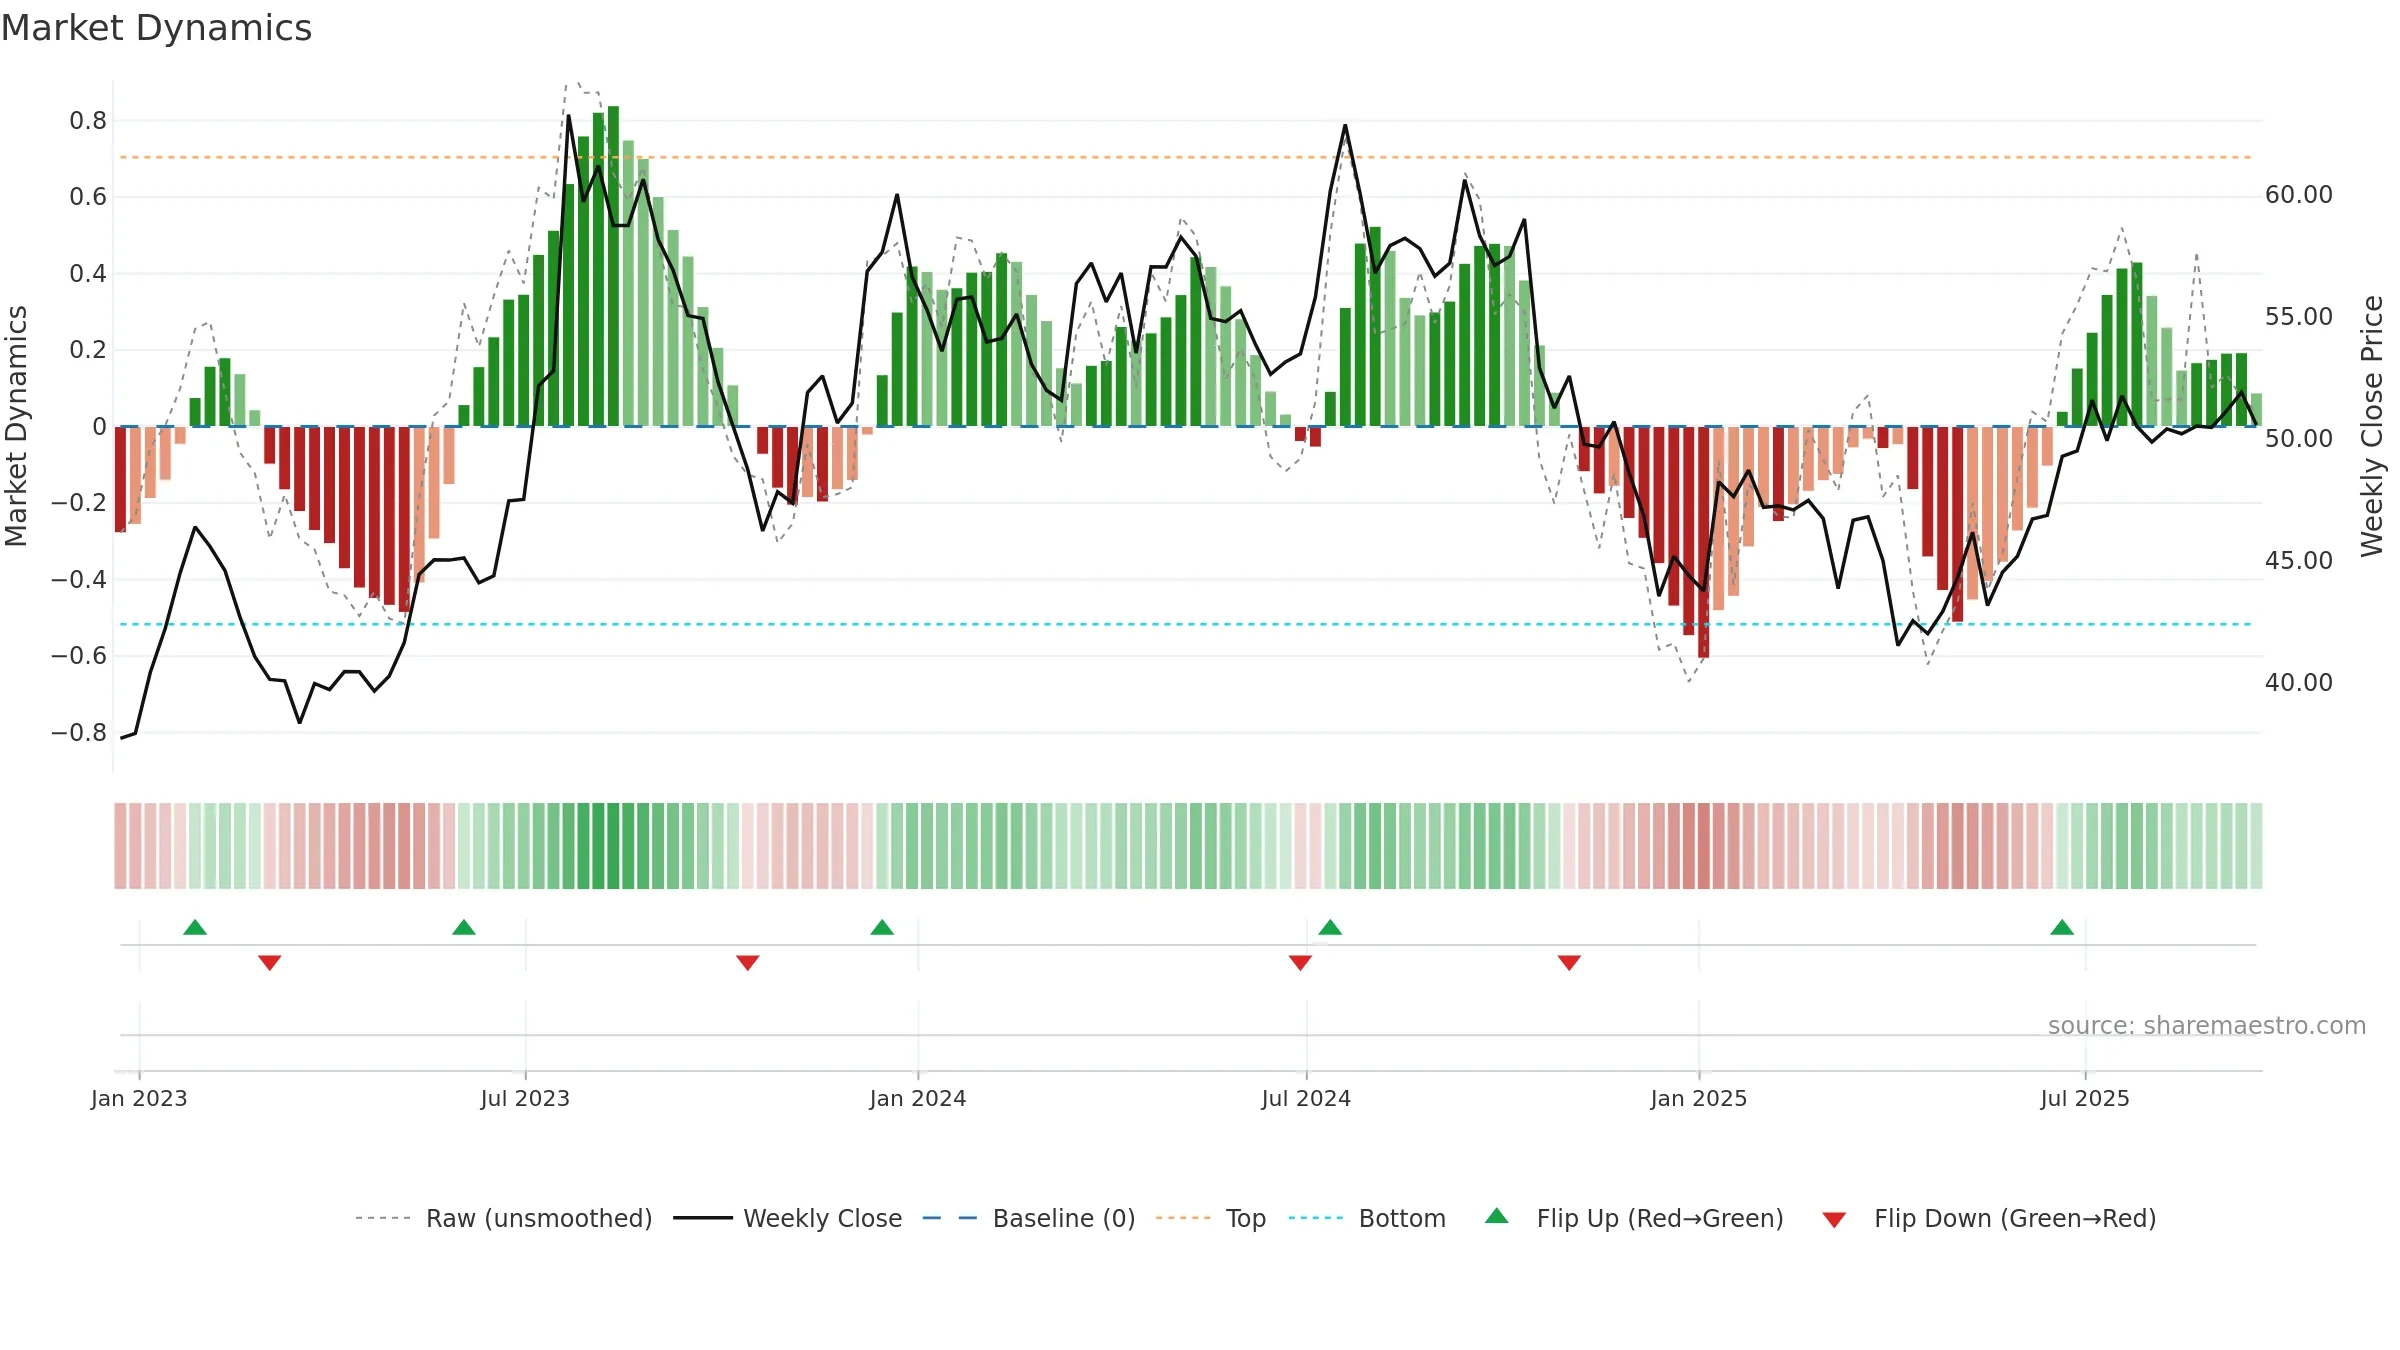Click the 45.00 price tick on the right axis
The height and width of the screenshot is (1350, 2400).
(2299, 561)
